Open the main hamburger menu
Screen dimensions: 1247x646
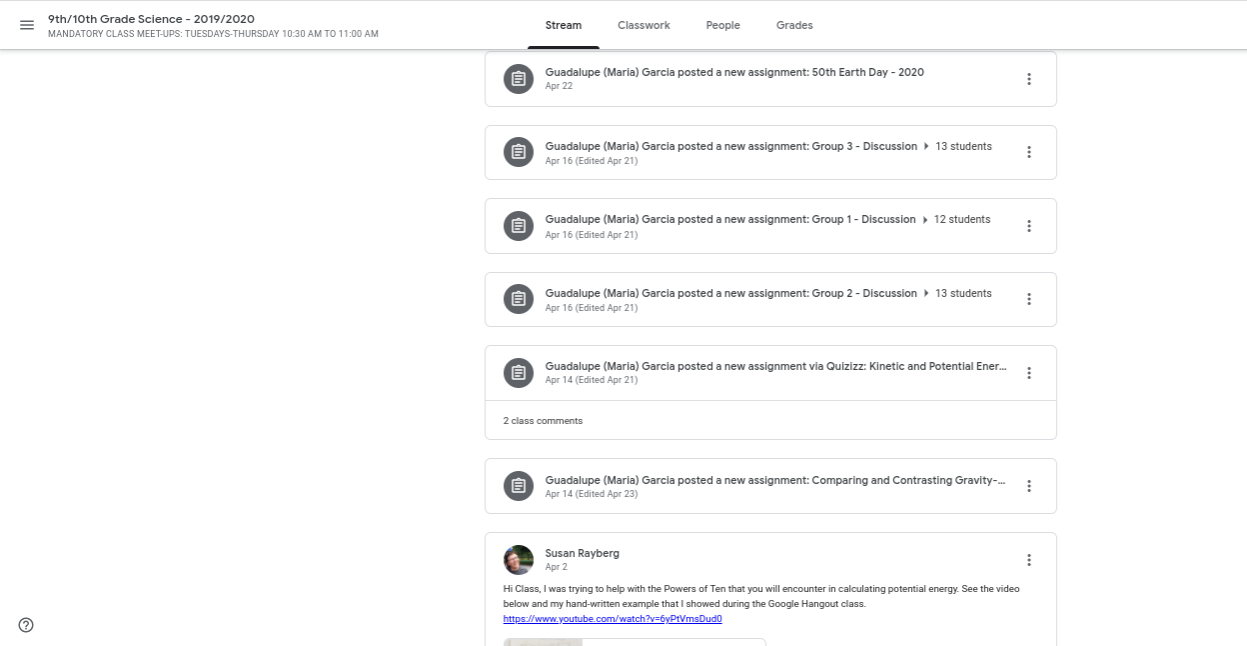click(x=27, y=25)
